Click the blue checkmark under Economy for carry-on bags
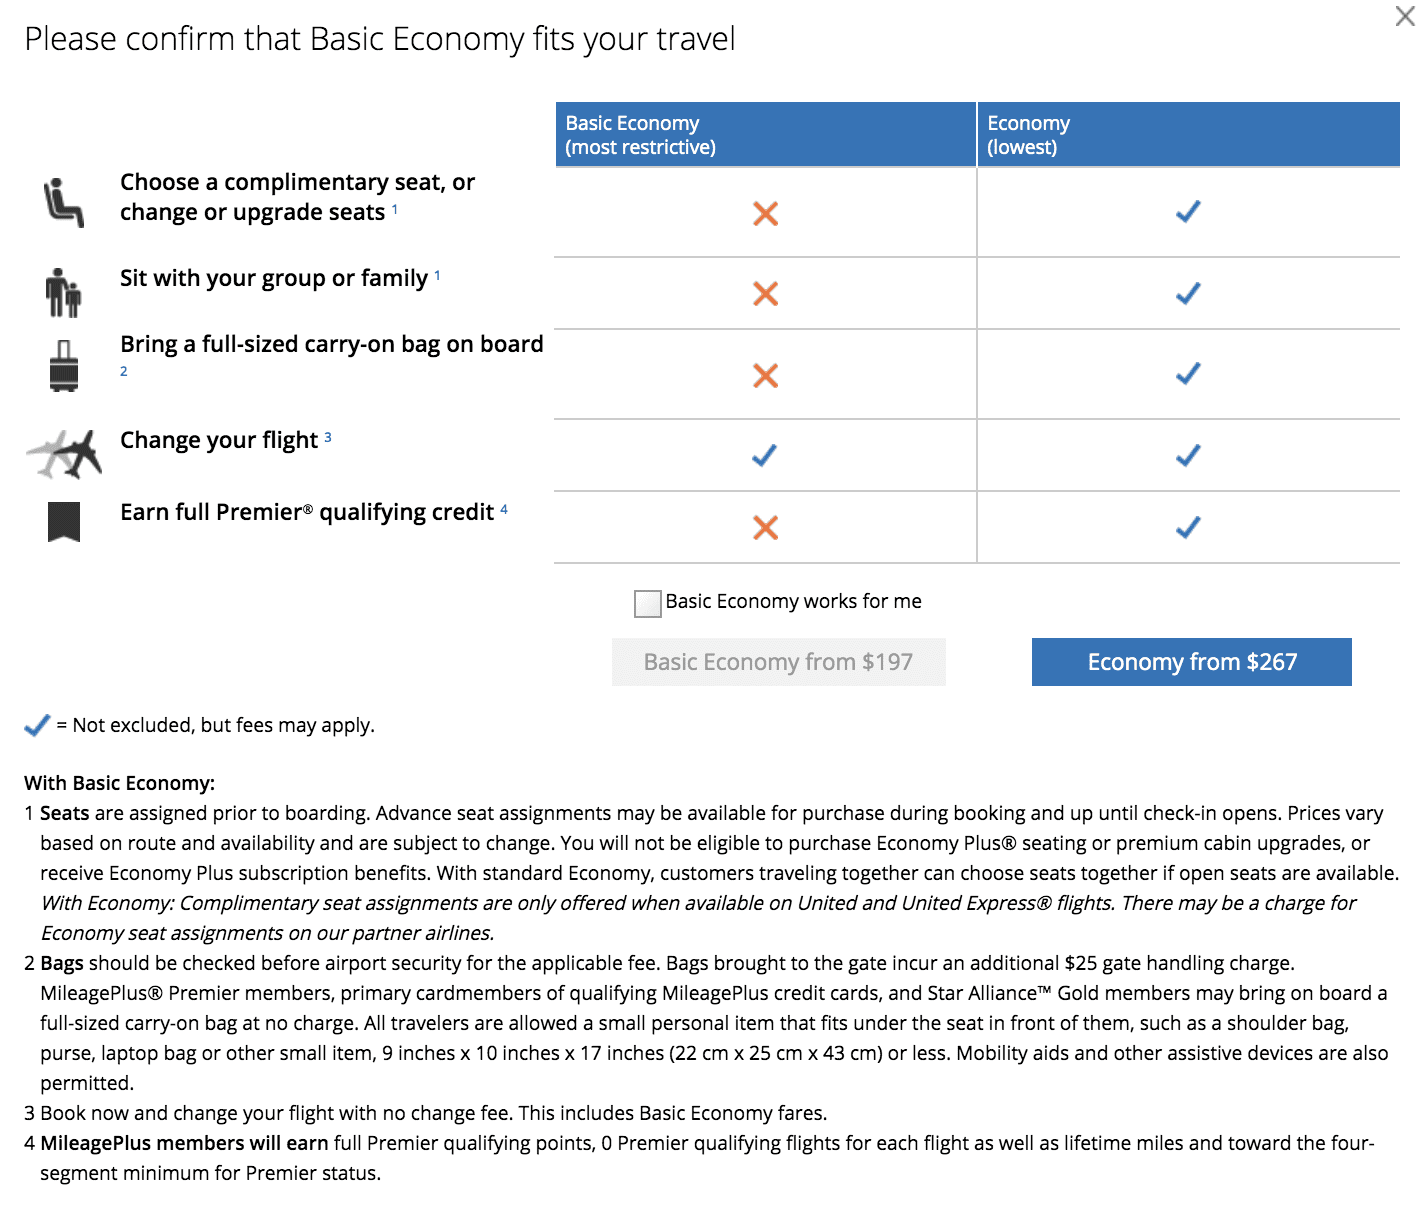 tap(1188, 374)
